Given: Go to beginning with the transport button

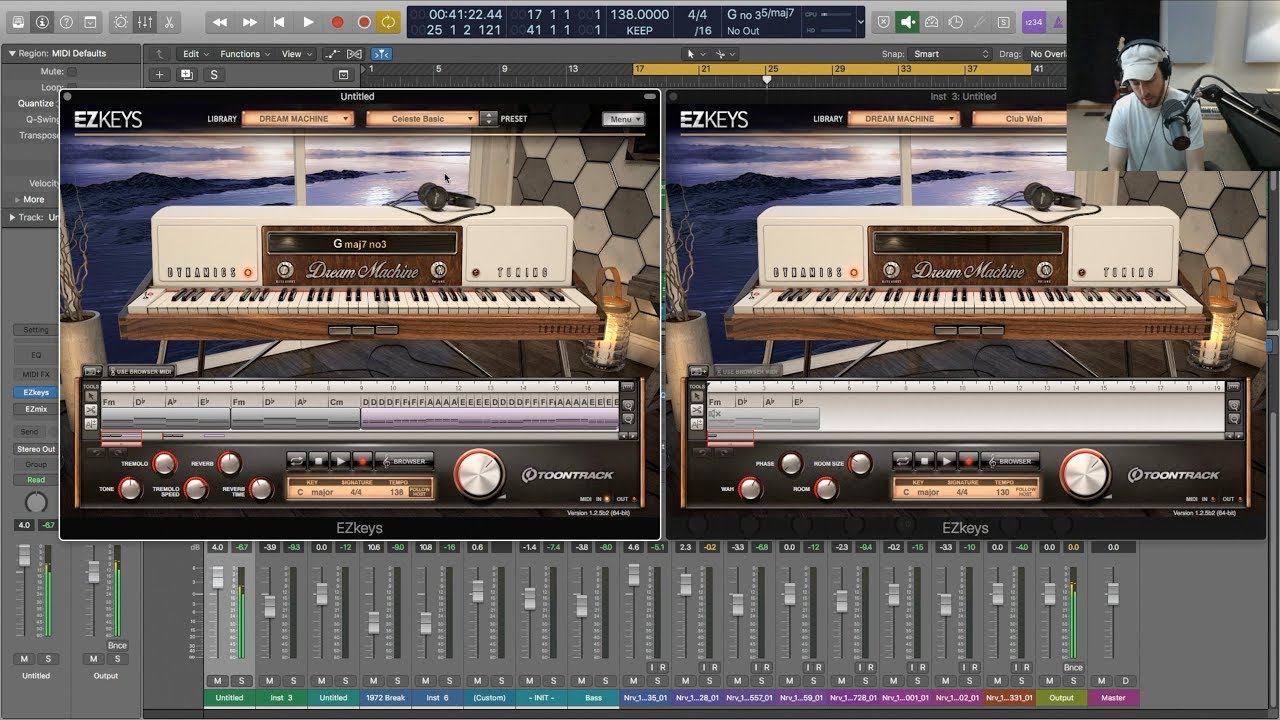Looking at the screenshot, I should click(x=279, y=21).
